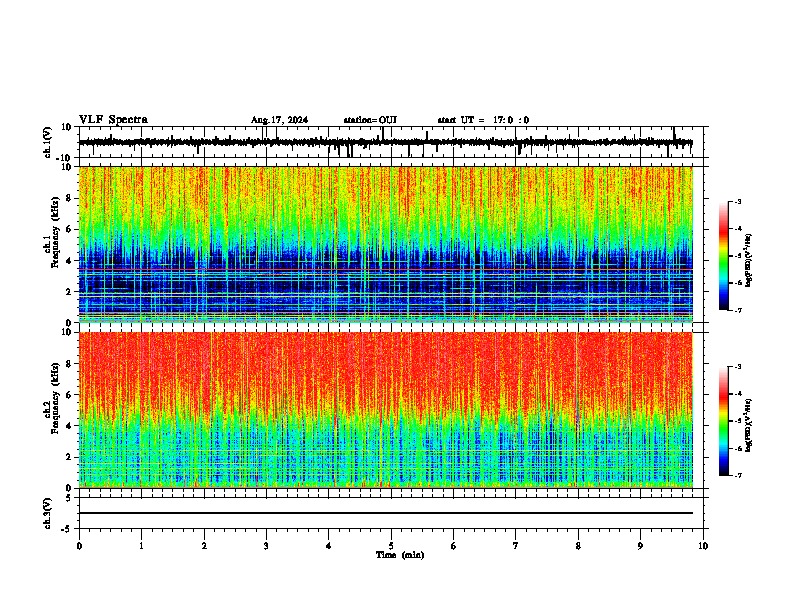This screenshot has width=792, height=612.
Task: Click time axis tick label "4"
Action: coord(329,546)
